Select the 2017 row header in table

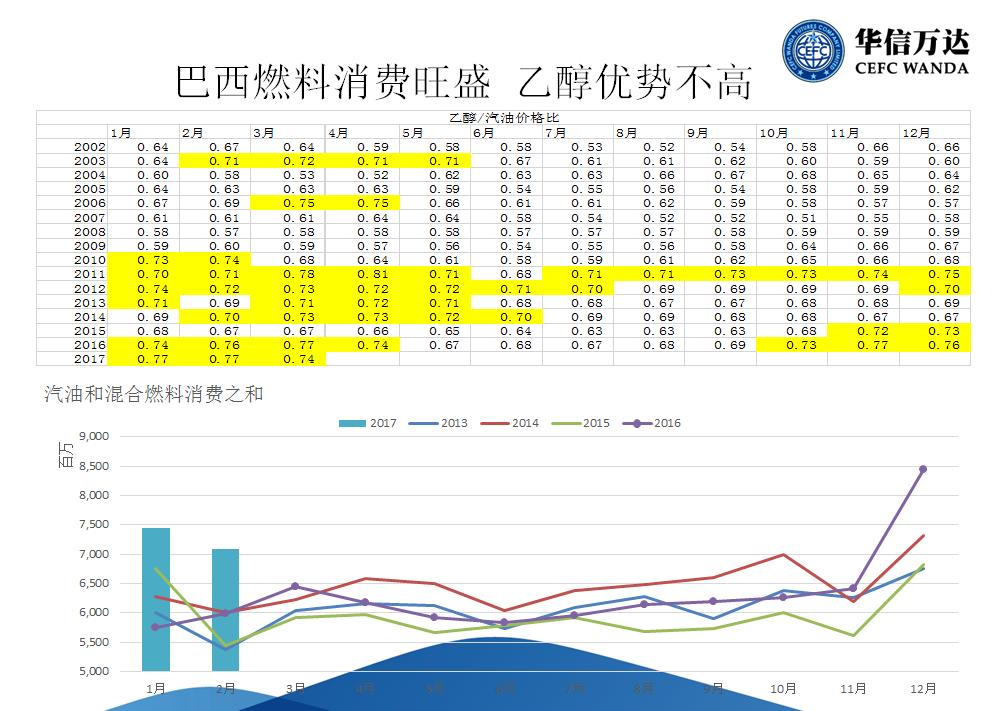click(x=90, y=359)
